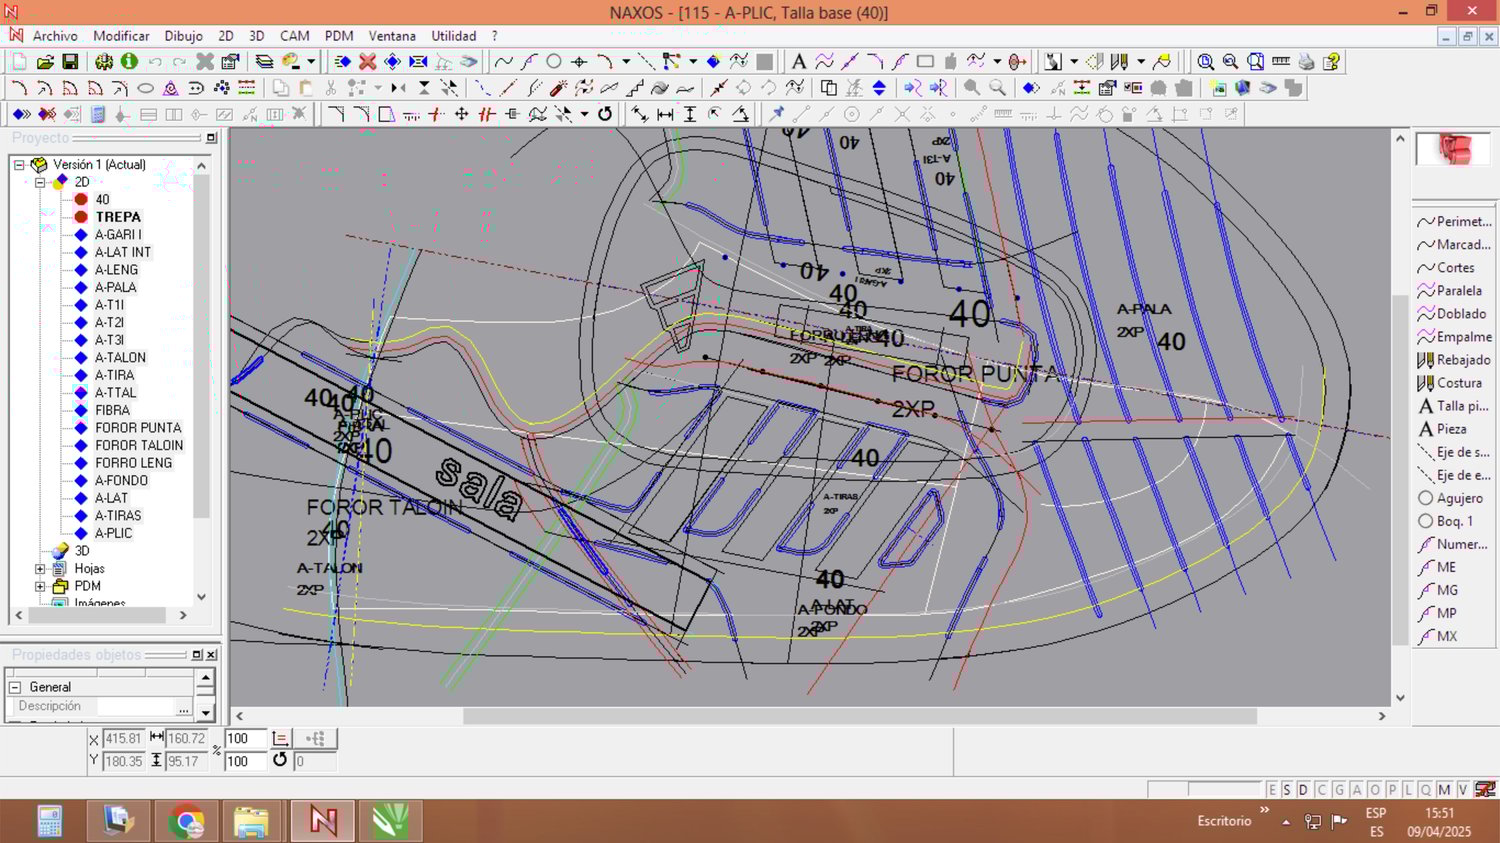Click the red X delete icon
Viewport: 1500px width, 843px height.
point(367,62)
